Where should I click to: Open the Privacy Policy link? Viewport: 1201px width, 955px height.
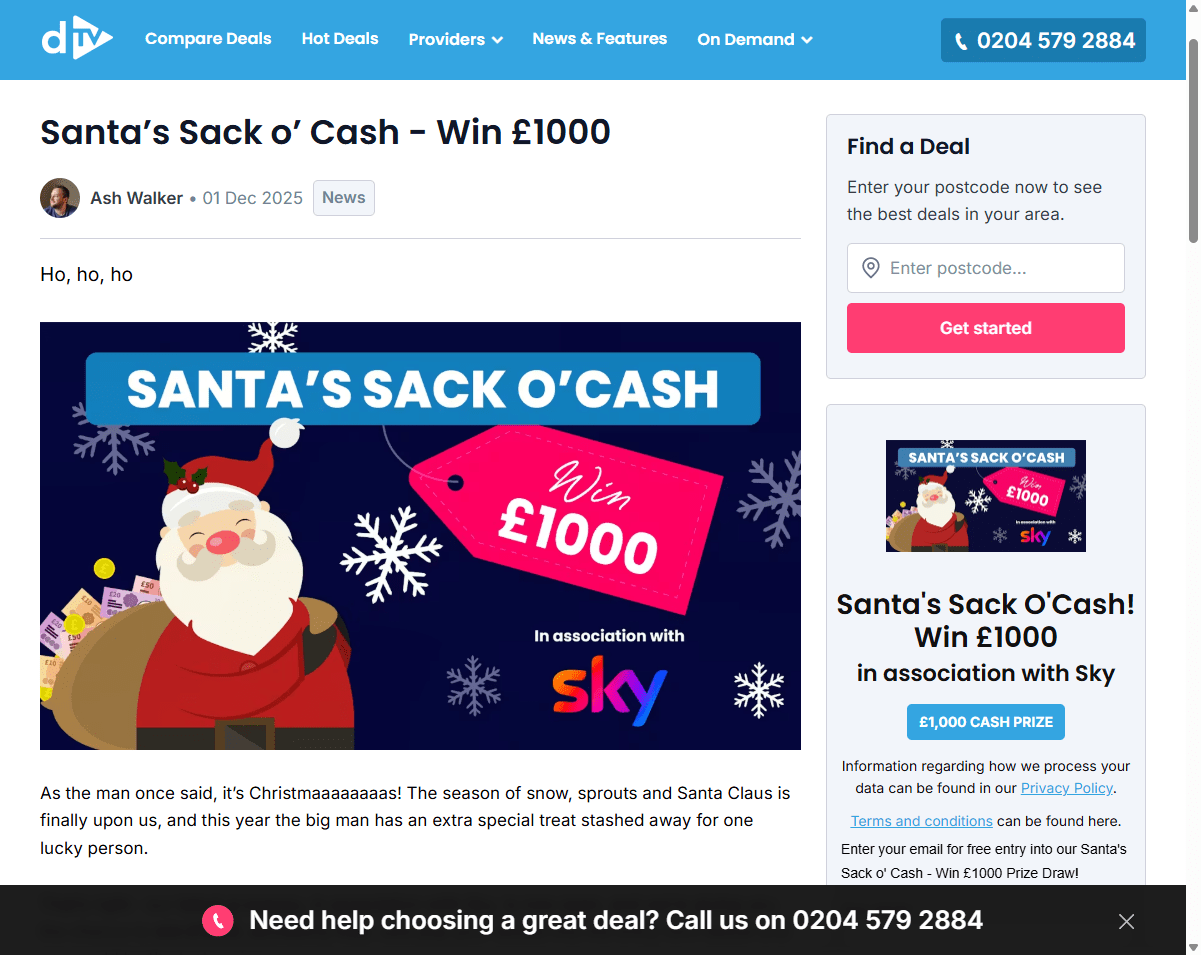click(x=1067, y=788)
